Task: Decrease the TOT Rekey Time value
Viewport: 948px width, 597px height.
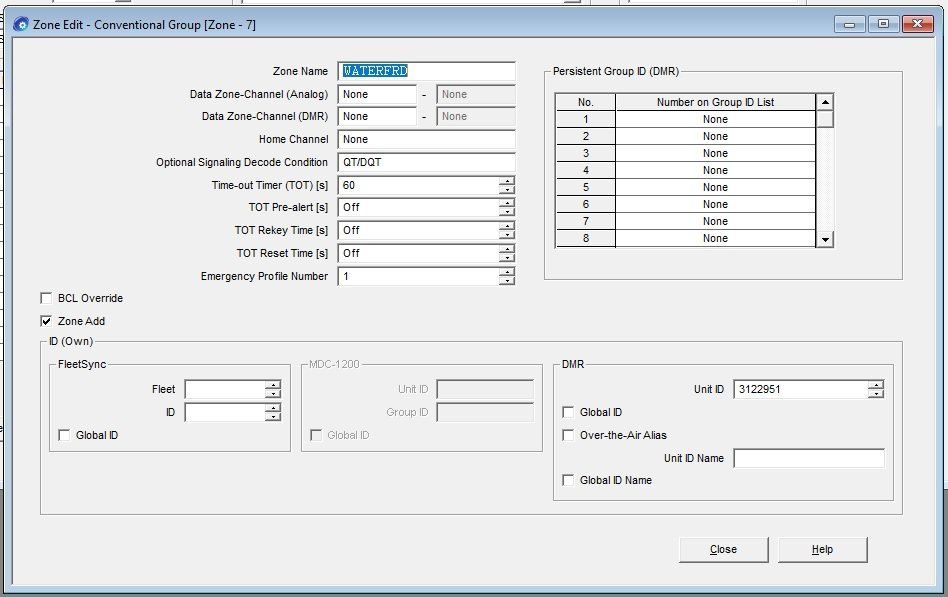Action: point(507,235)
